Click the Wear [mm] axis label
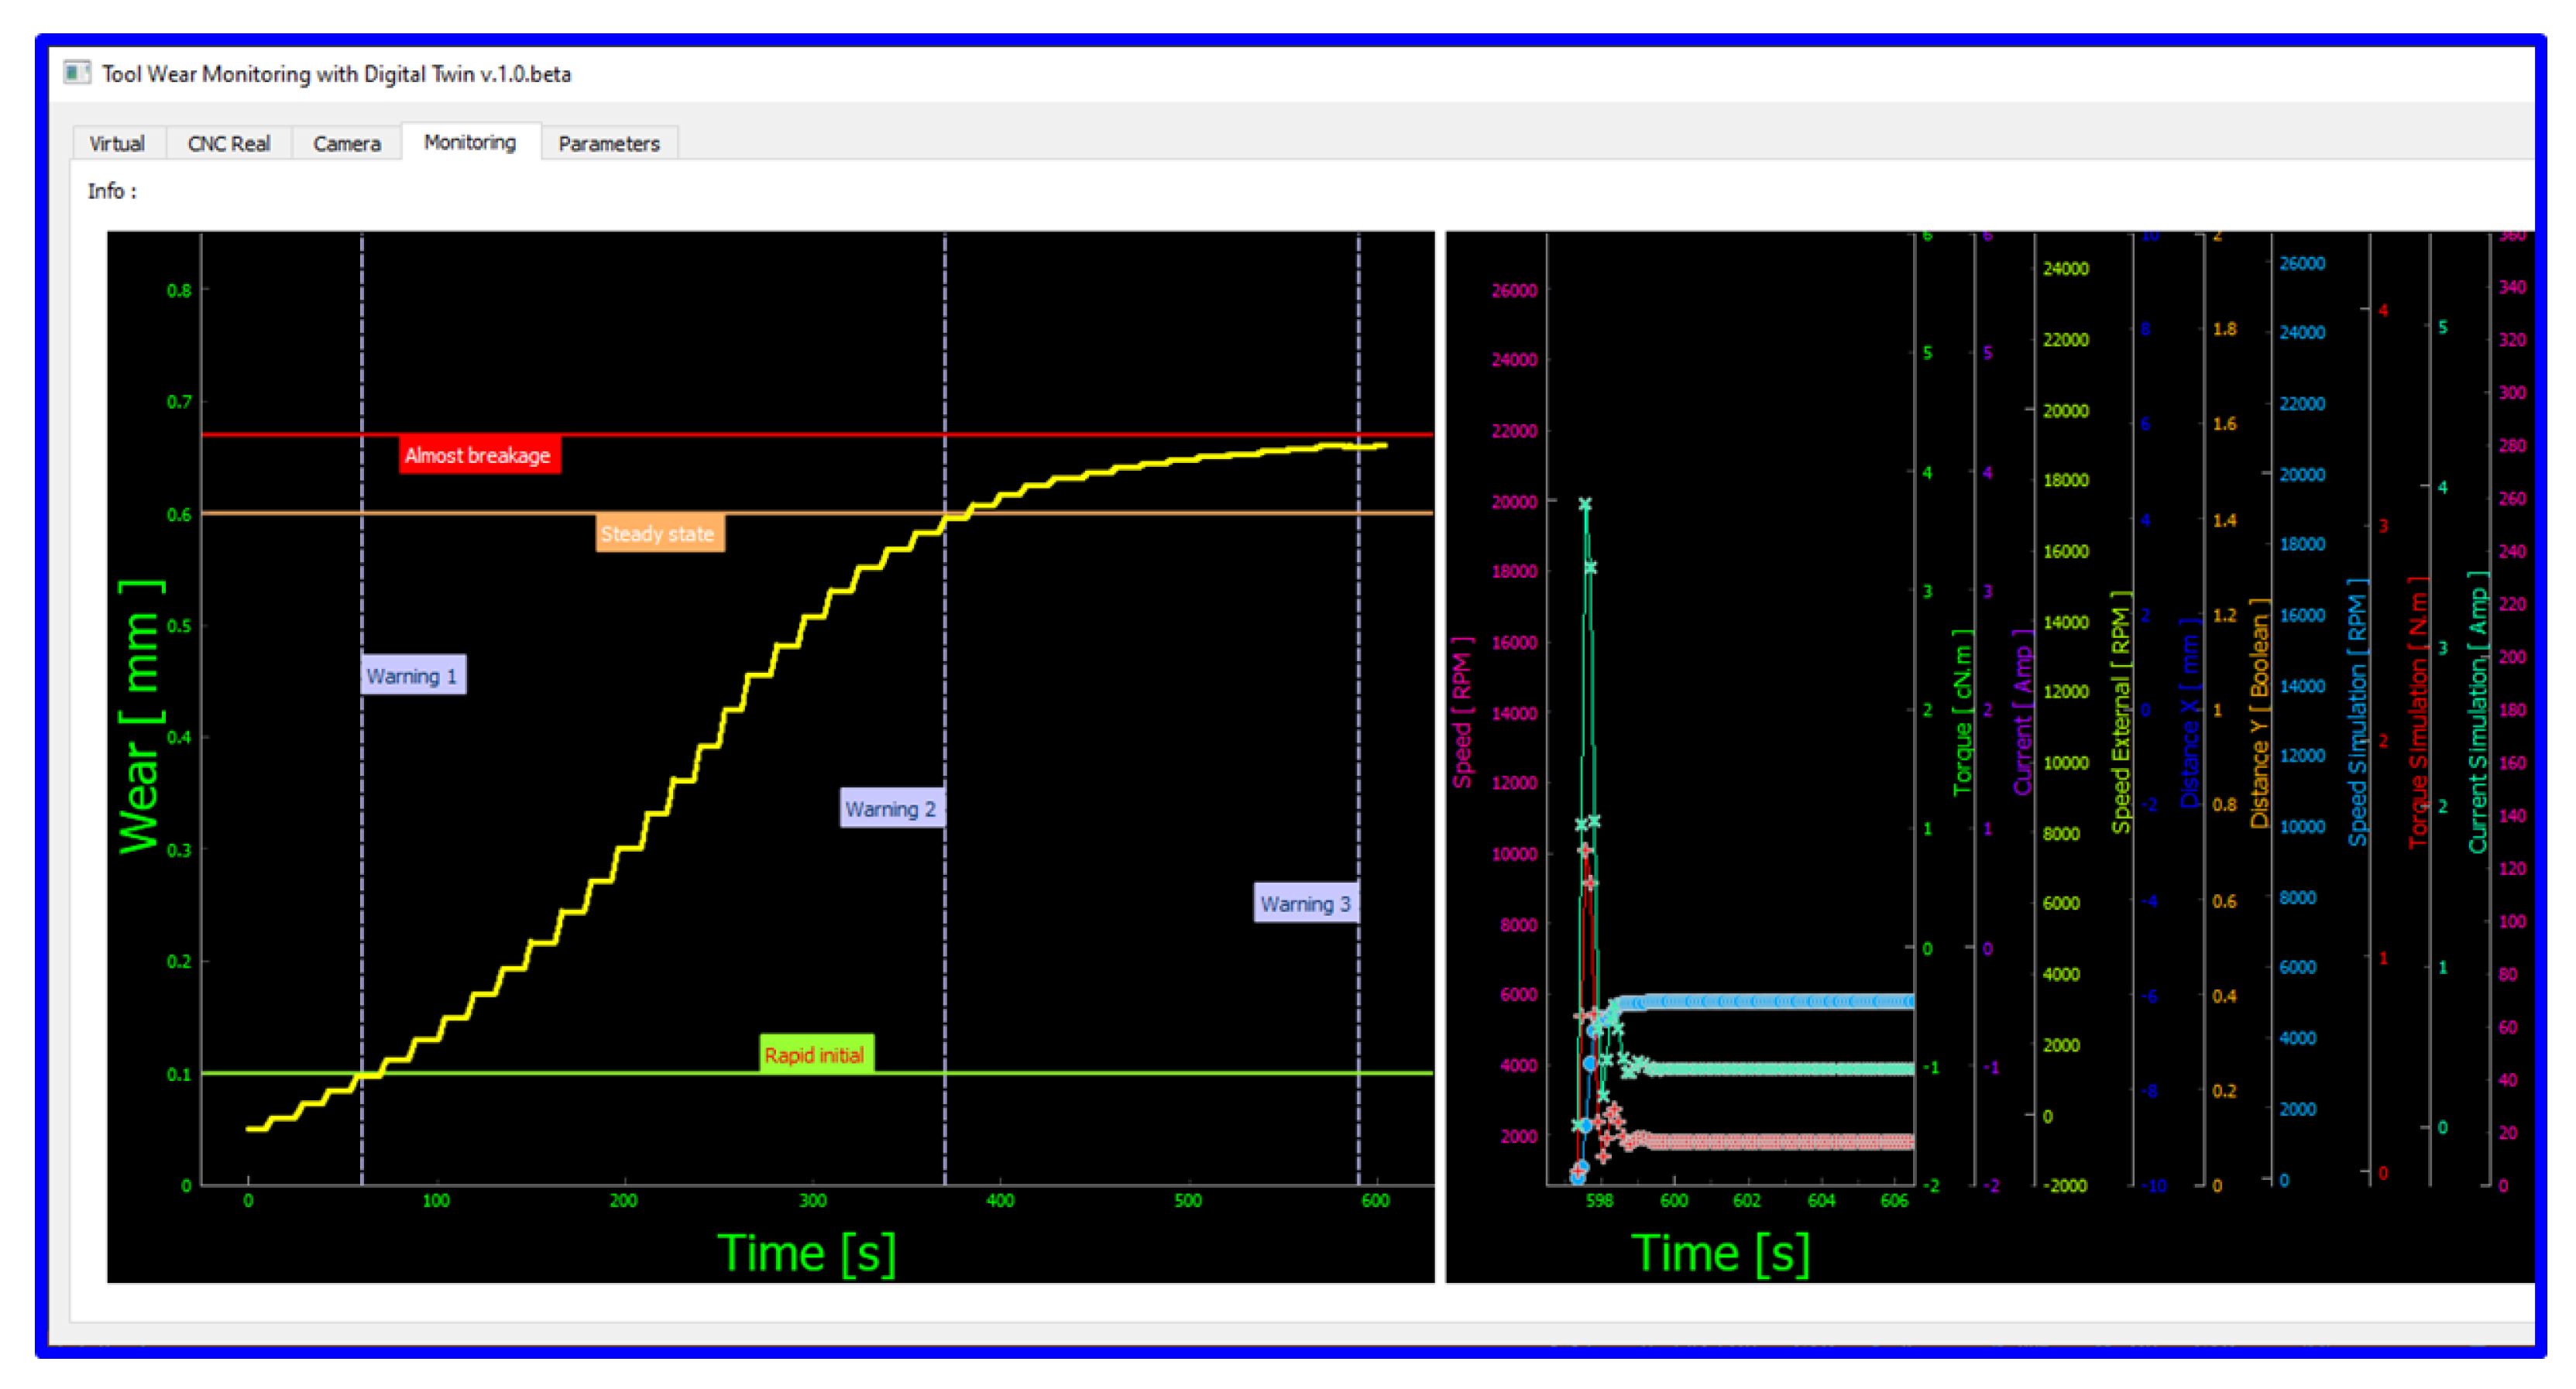This screenshot has width=2576, height=1389. [140, 716]
